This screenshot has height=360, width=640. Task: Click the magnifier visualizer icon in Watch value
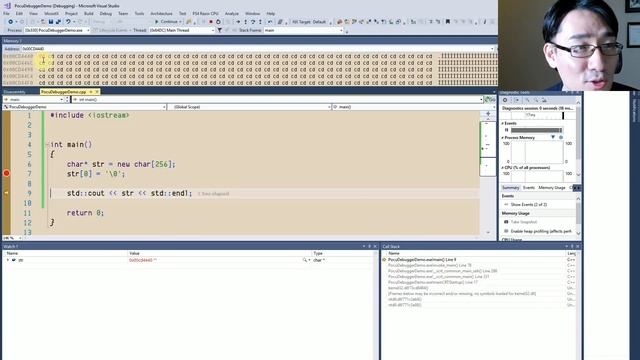point(304,260)
